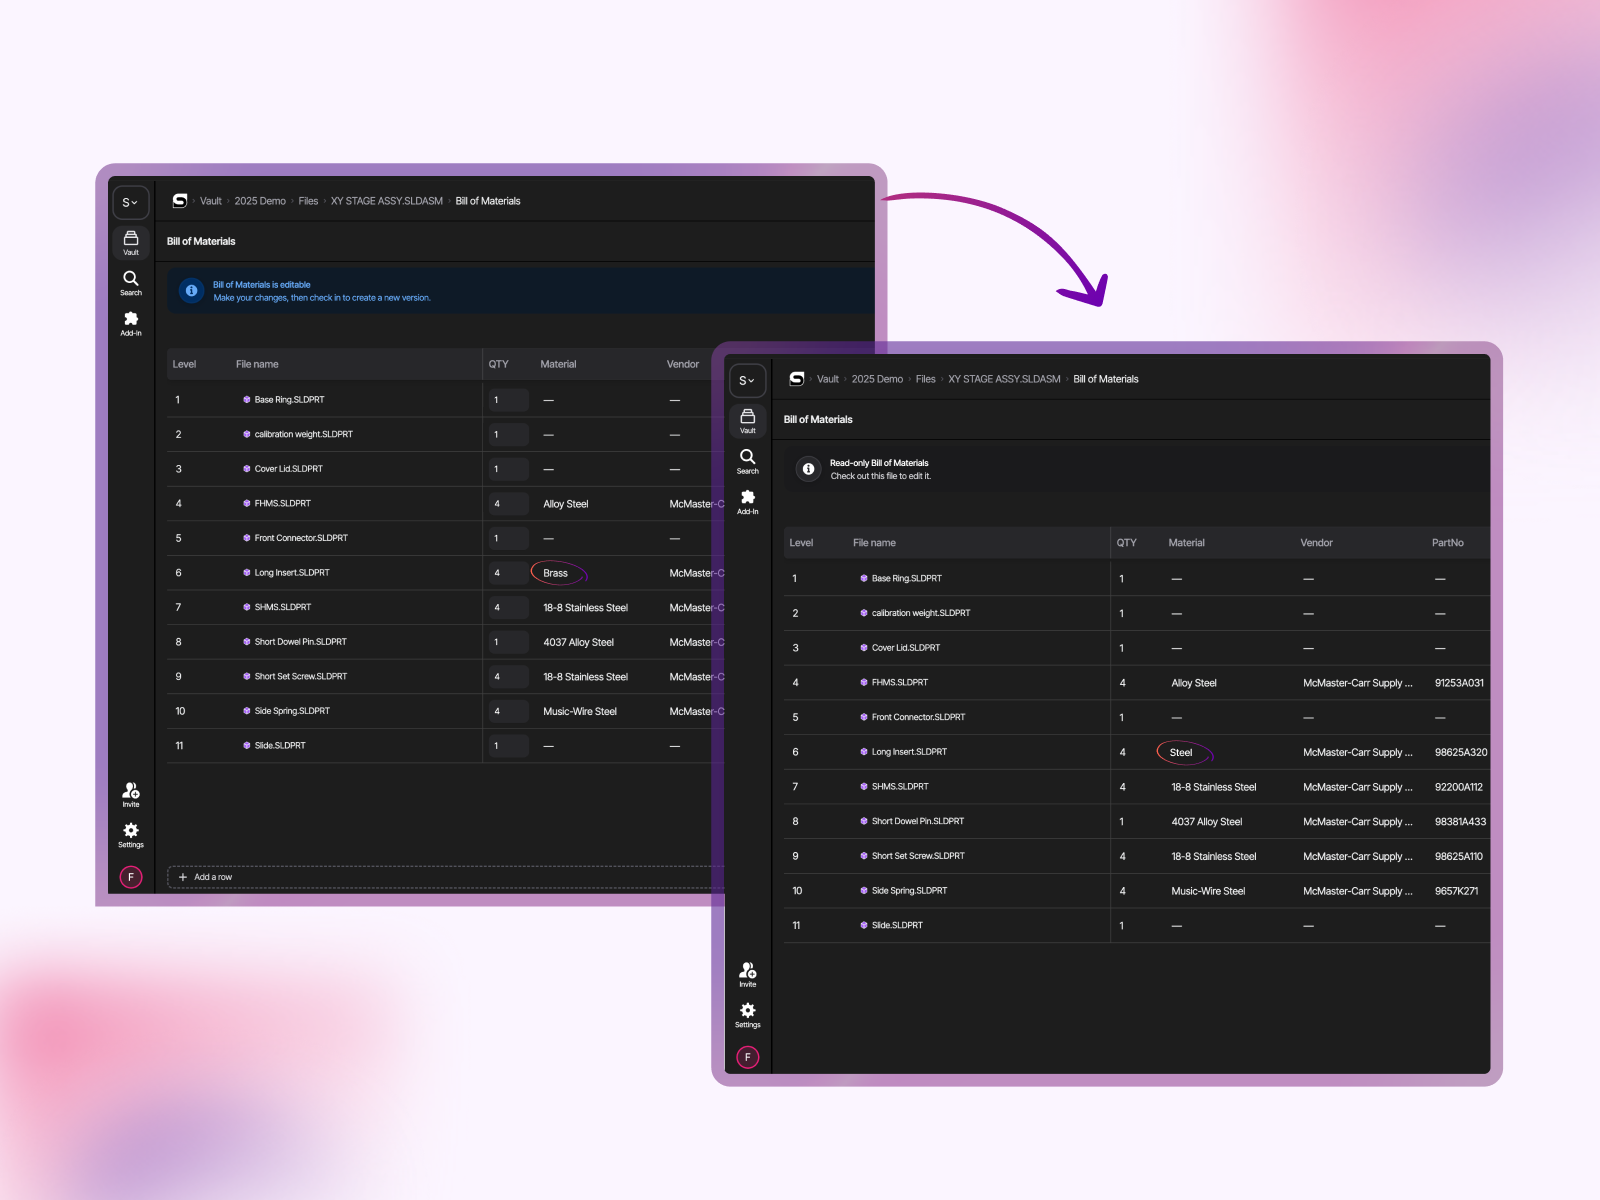
Task: Edit QTY field for Side Spring.SLDPRT in left window
Action: 508,711
